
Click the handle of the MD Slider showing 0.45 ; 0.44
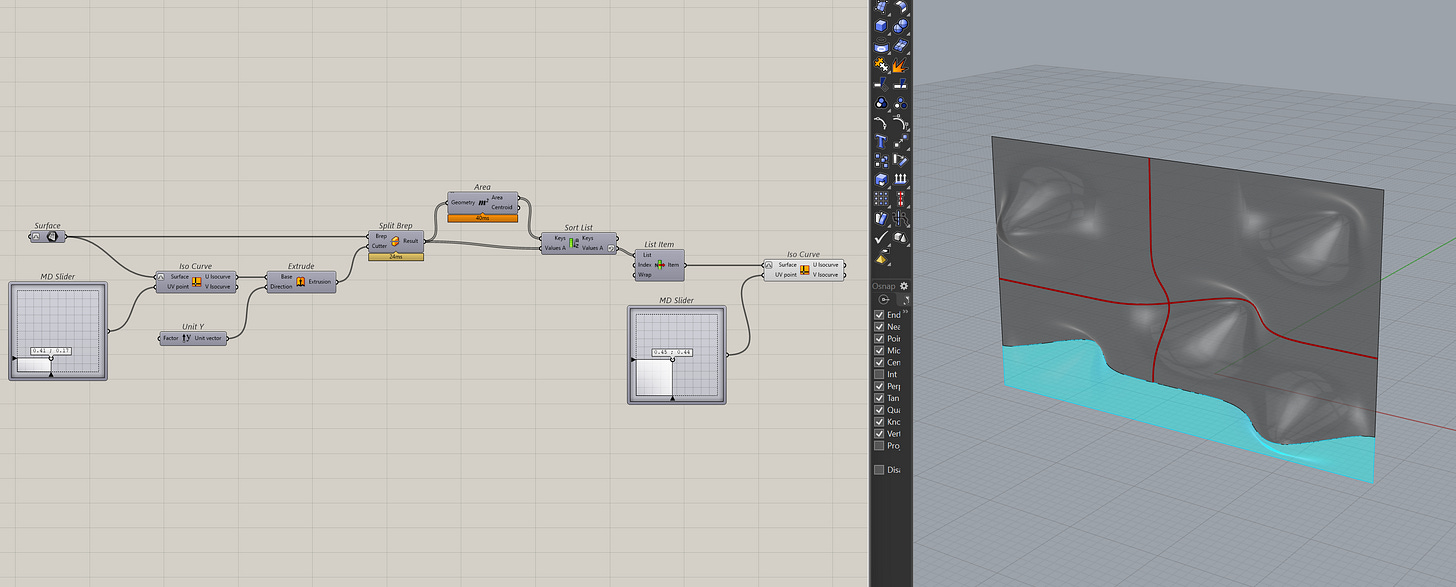672,360
